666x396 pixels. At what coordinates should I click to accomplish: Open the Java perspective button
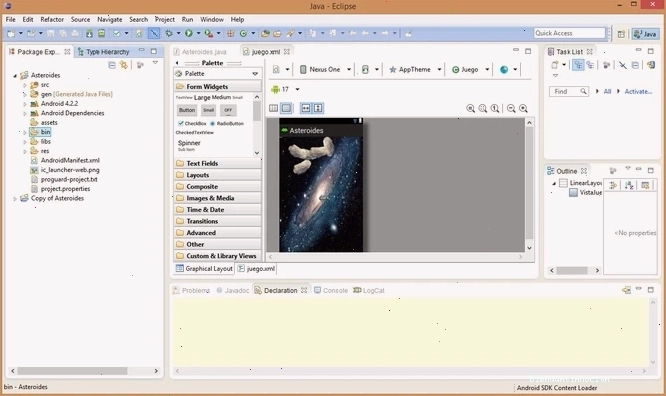click(645, 34)
